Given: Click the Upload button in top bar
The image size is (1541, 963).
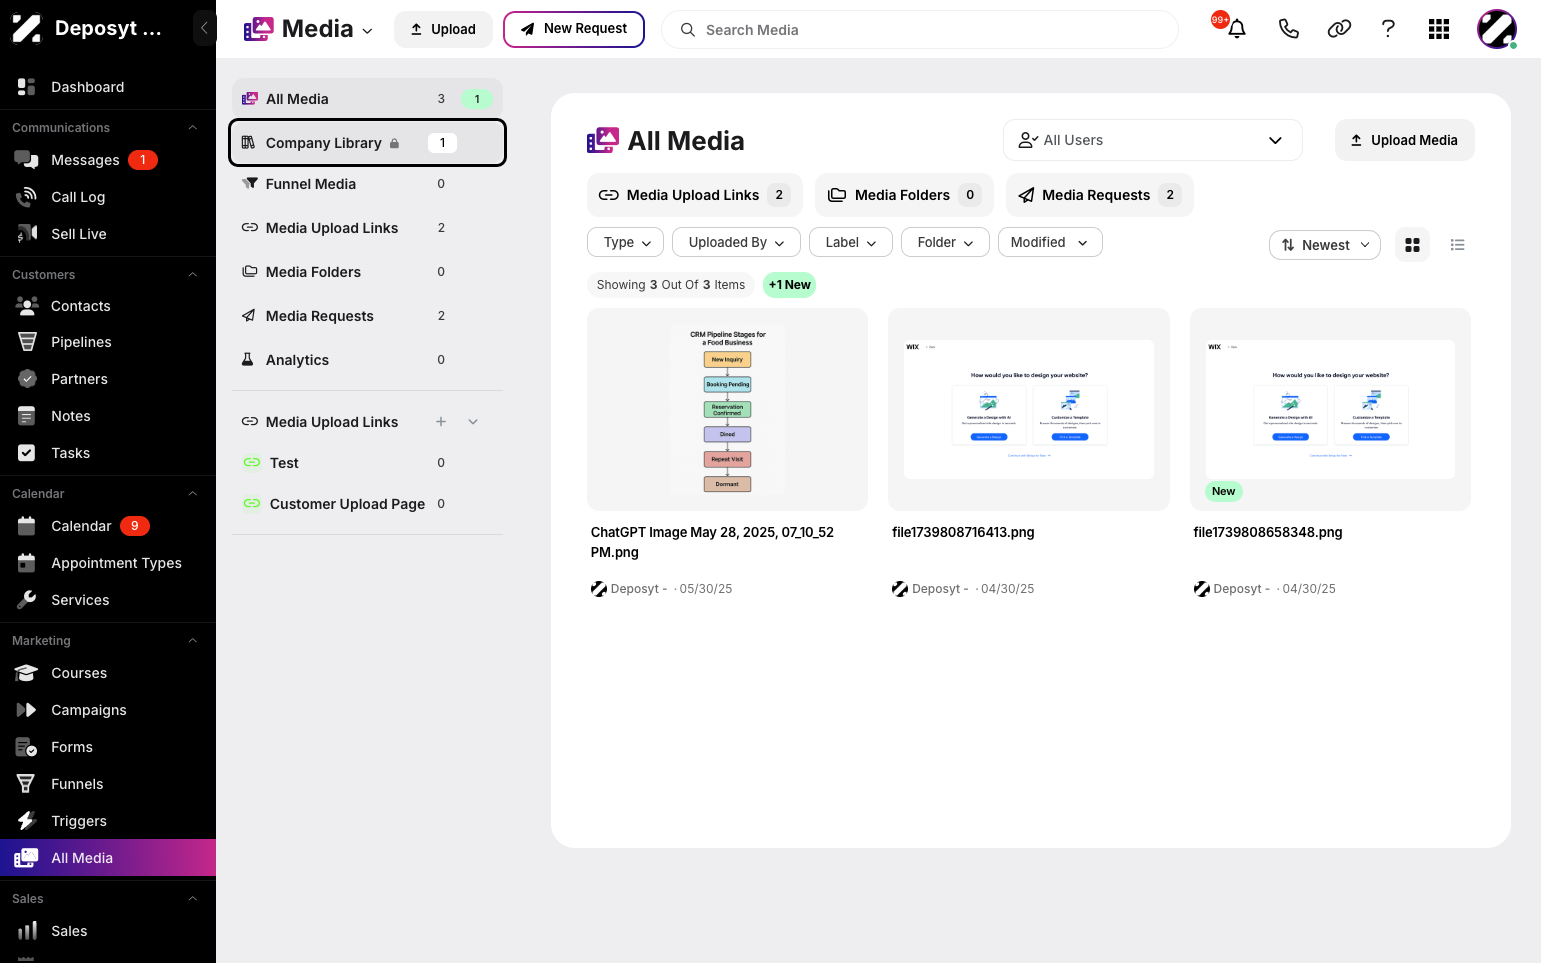Looking at the screenshot, I should click(443, 29).
